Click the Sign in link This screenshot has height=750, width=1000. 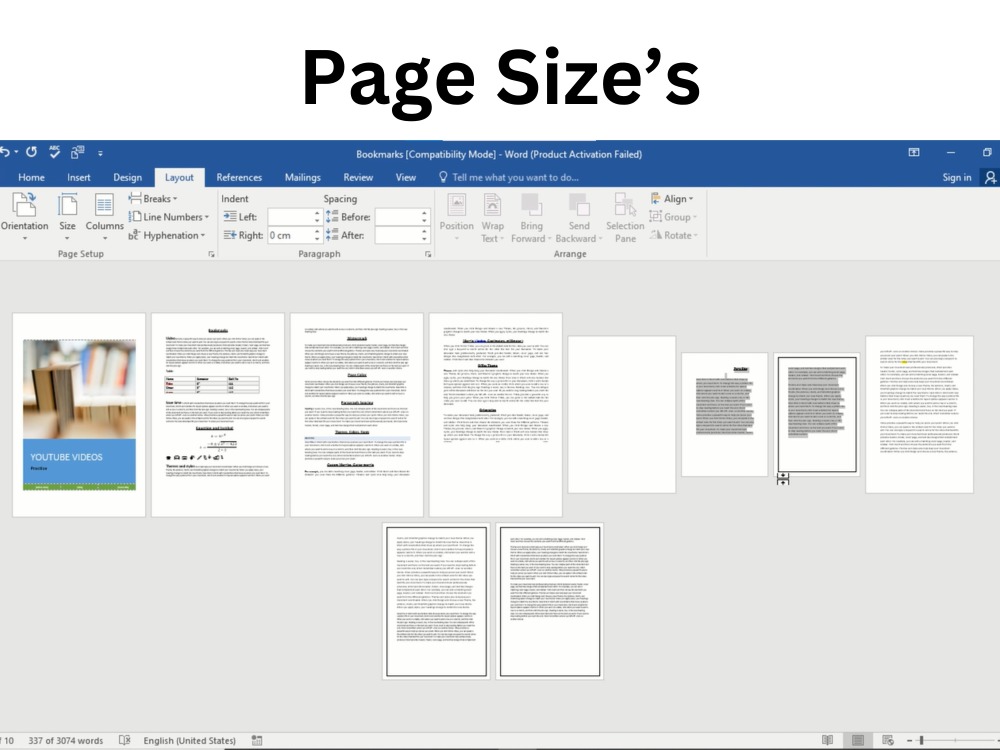tap(957, 177)
